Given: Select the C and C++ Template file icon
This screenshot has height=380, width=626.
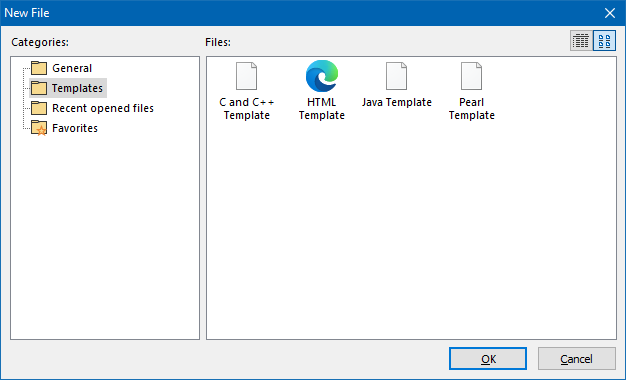Looking at the screenshot, I should click(x=246, y=76).
